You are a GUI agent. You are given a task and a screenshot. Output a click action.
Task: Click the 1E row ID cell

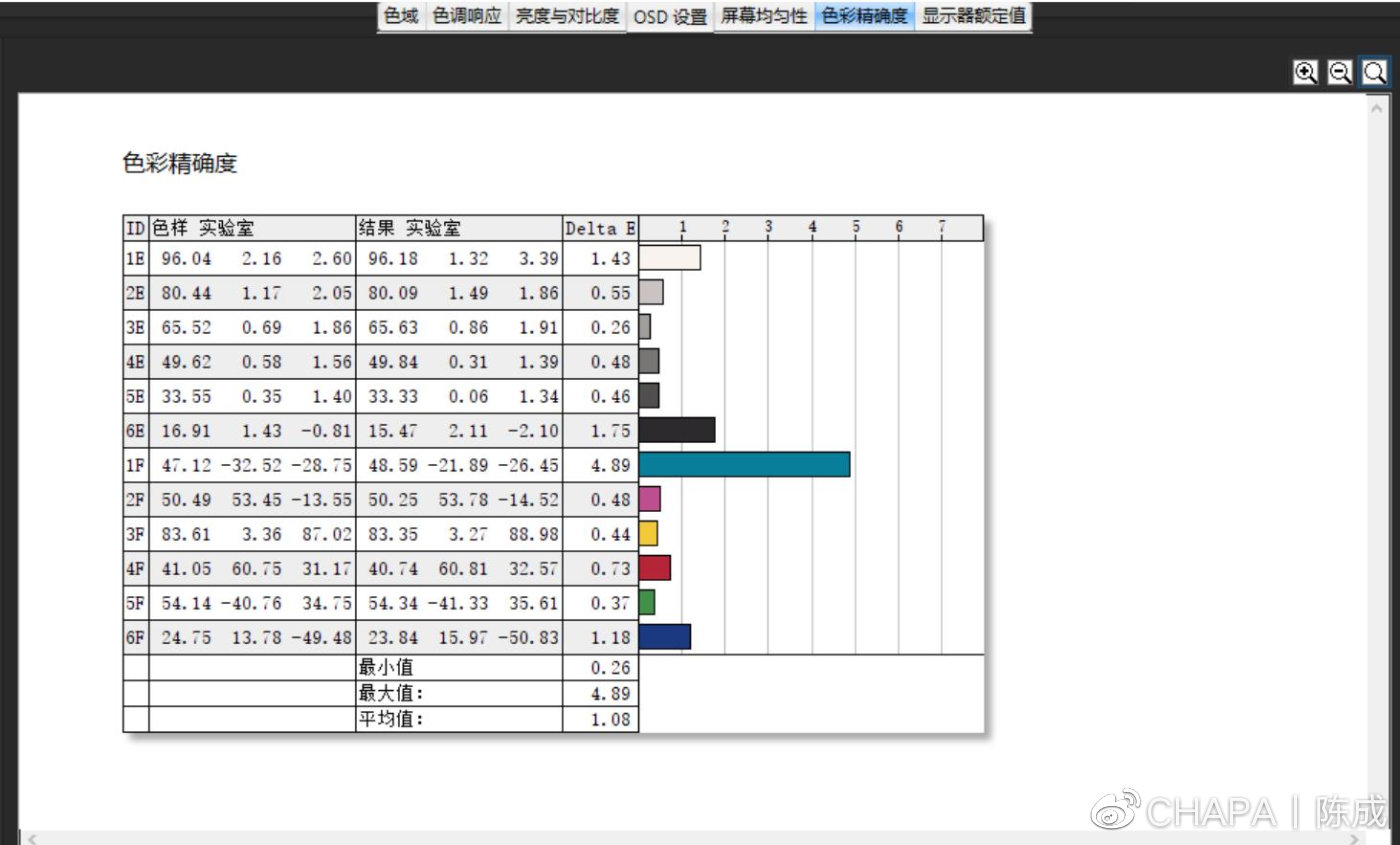pyautogui.click(x=136, y=259)
